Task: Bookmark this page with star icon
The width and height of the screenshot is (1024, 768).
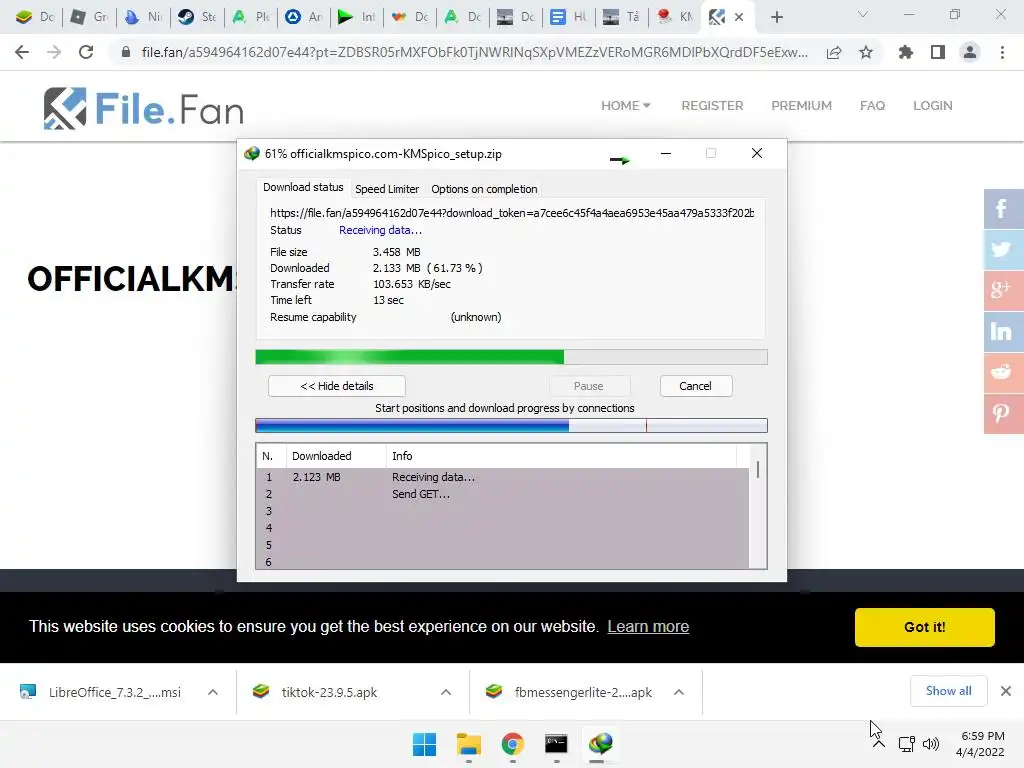Action: coord(866,52)
